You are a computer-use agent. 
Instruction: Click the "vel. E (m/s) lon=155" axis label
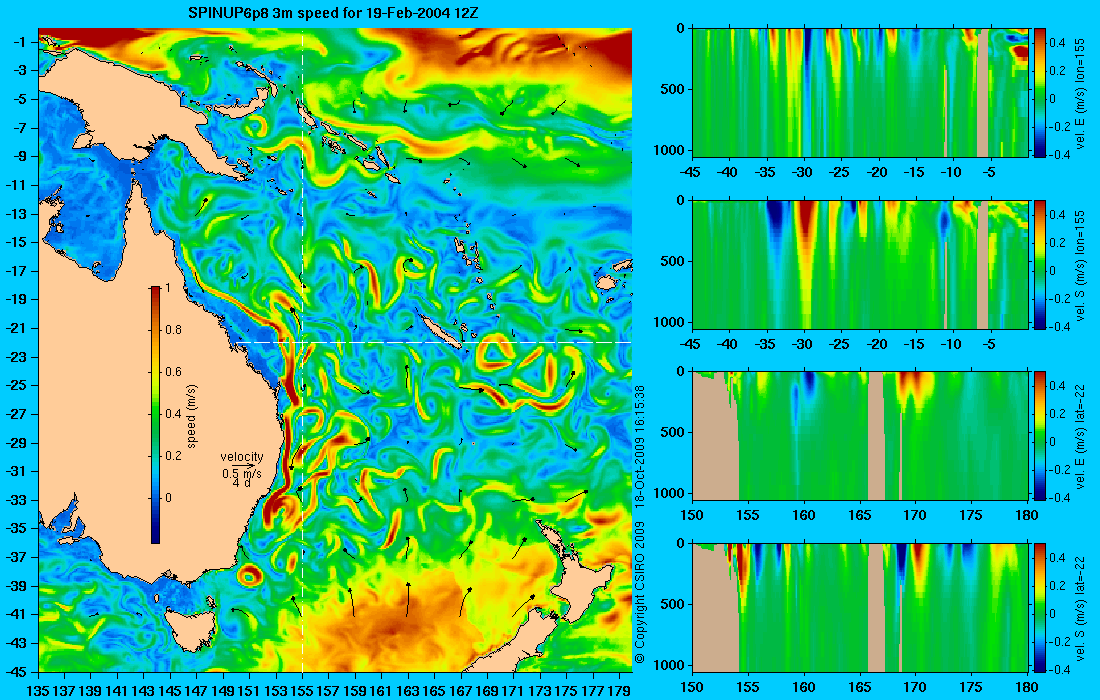click(1080, 94)
